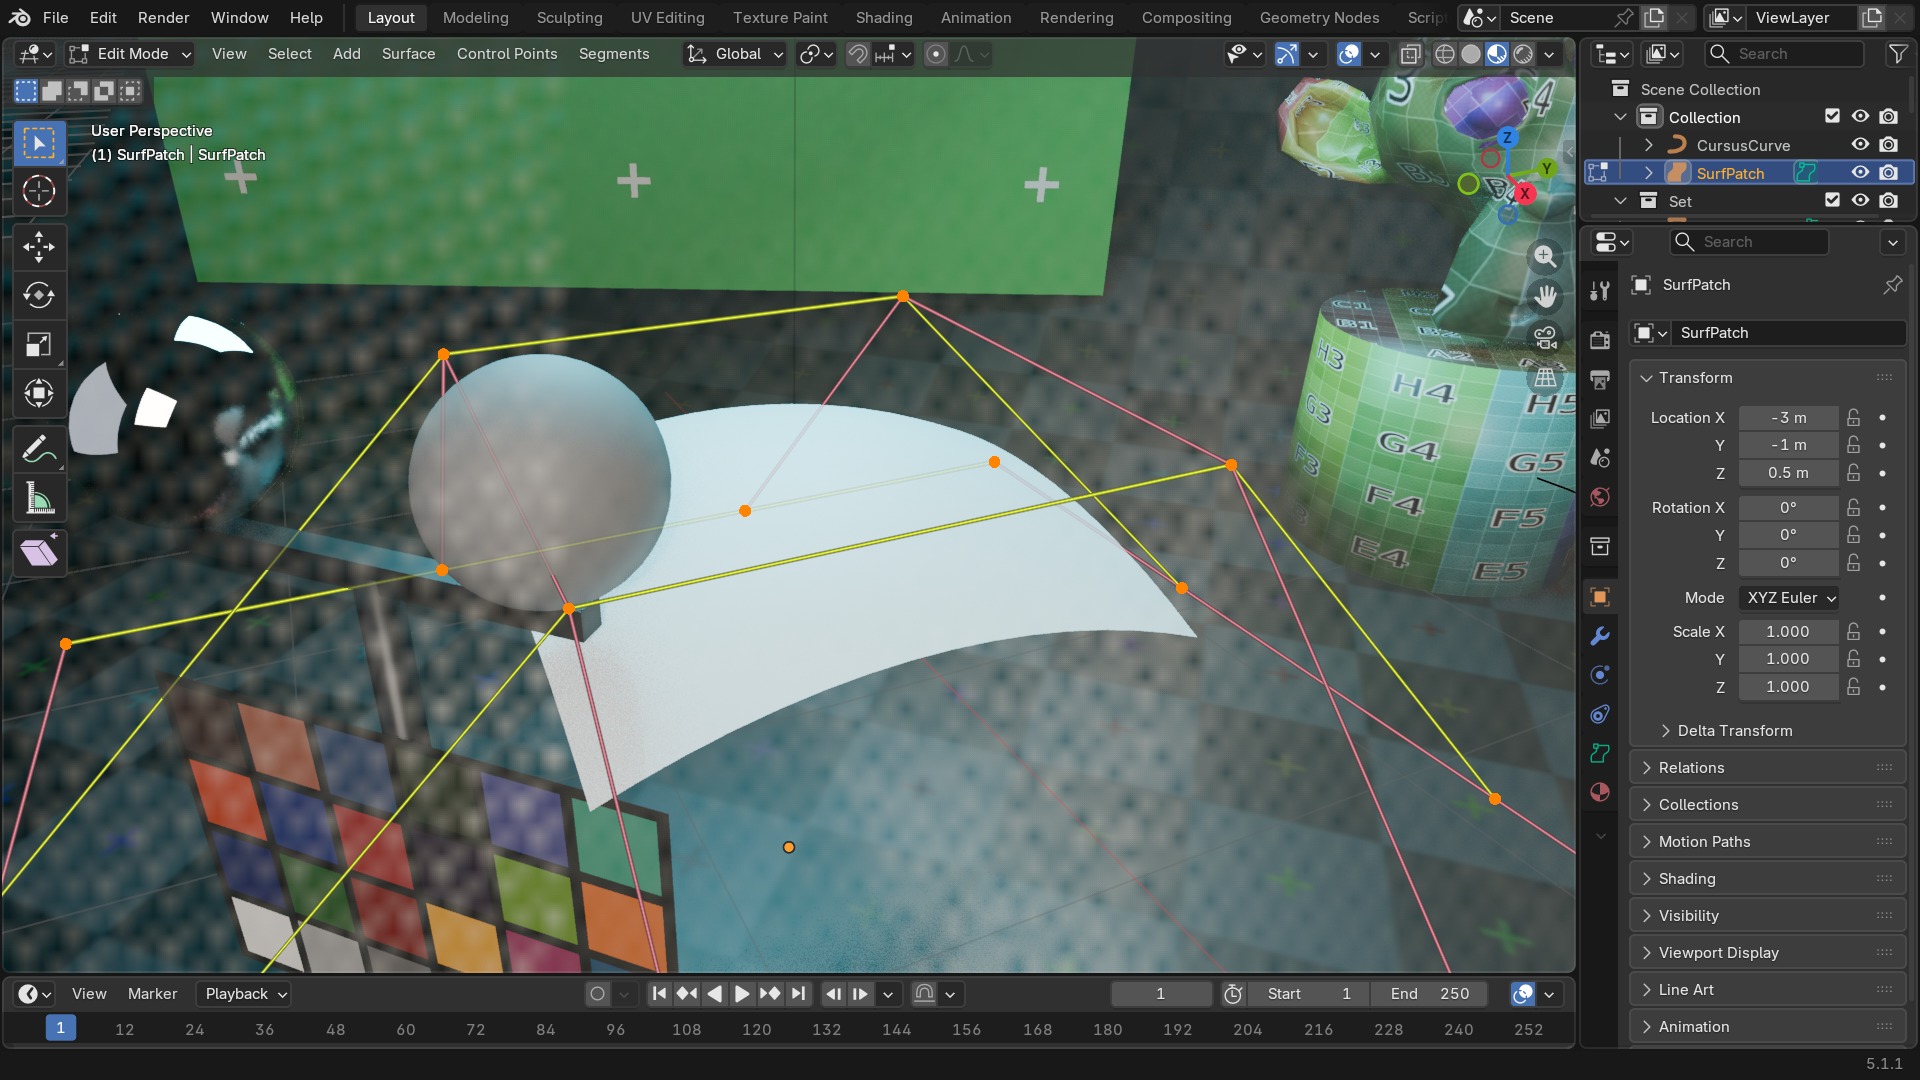Toggle lock on Location X
The height and width of the screenshot is (1080, 1920).
(1853, 417)
